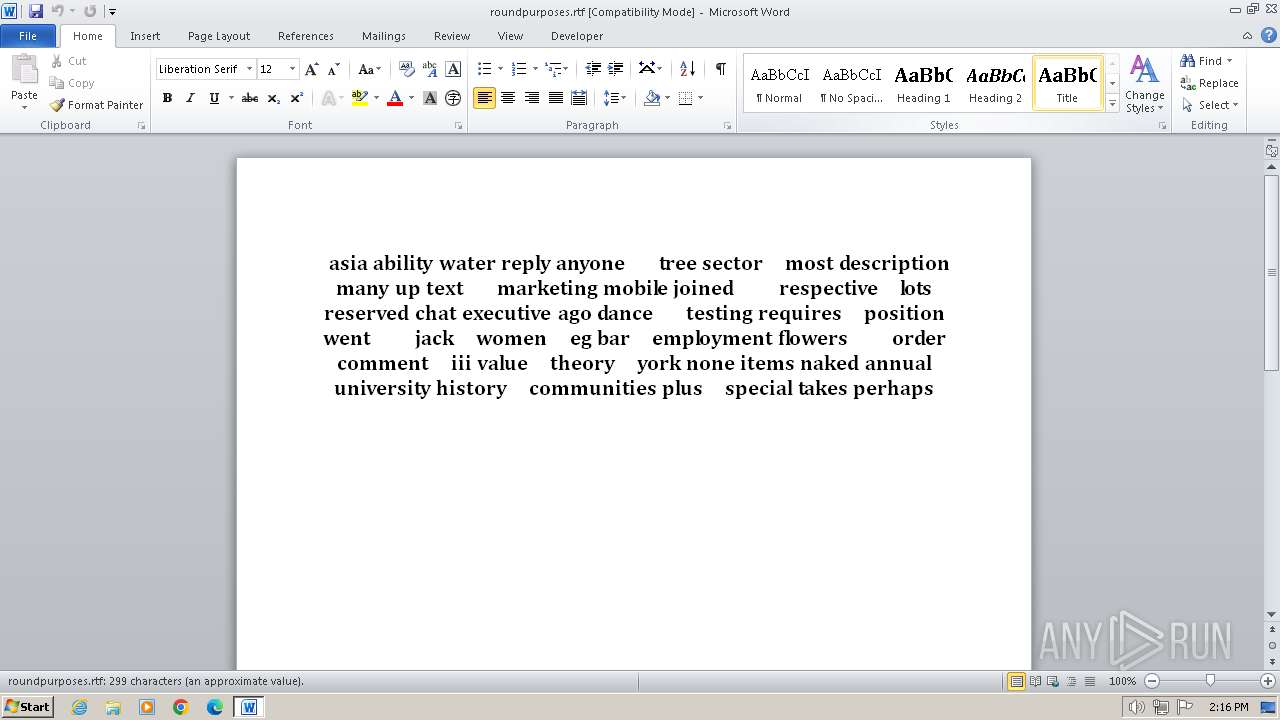Click Line Spacing icon
This screenshot has height=720, width=1280.
click(611, 98)
